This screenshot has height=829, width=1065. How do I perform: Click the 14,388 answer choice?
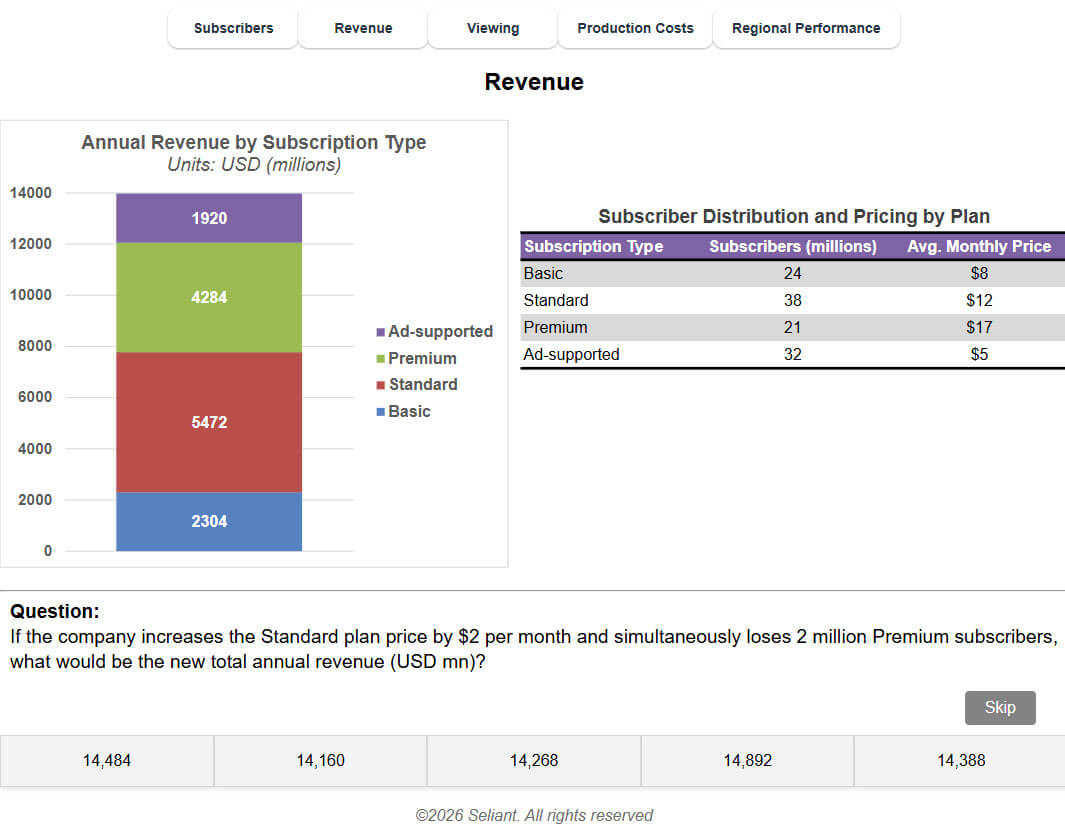coord(961,761)
